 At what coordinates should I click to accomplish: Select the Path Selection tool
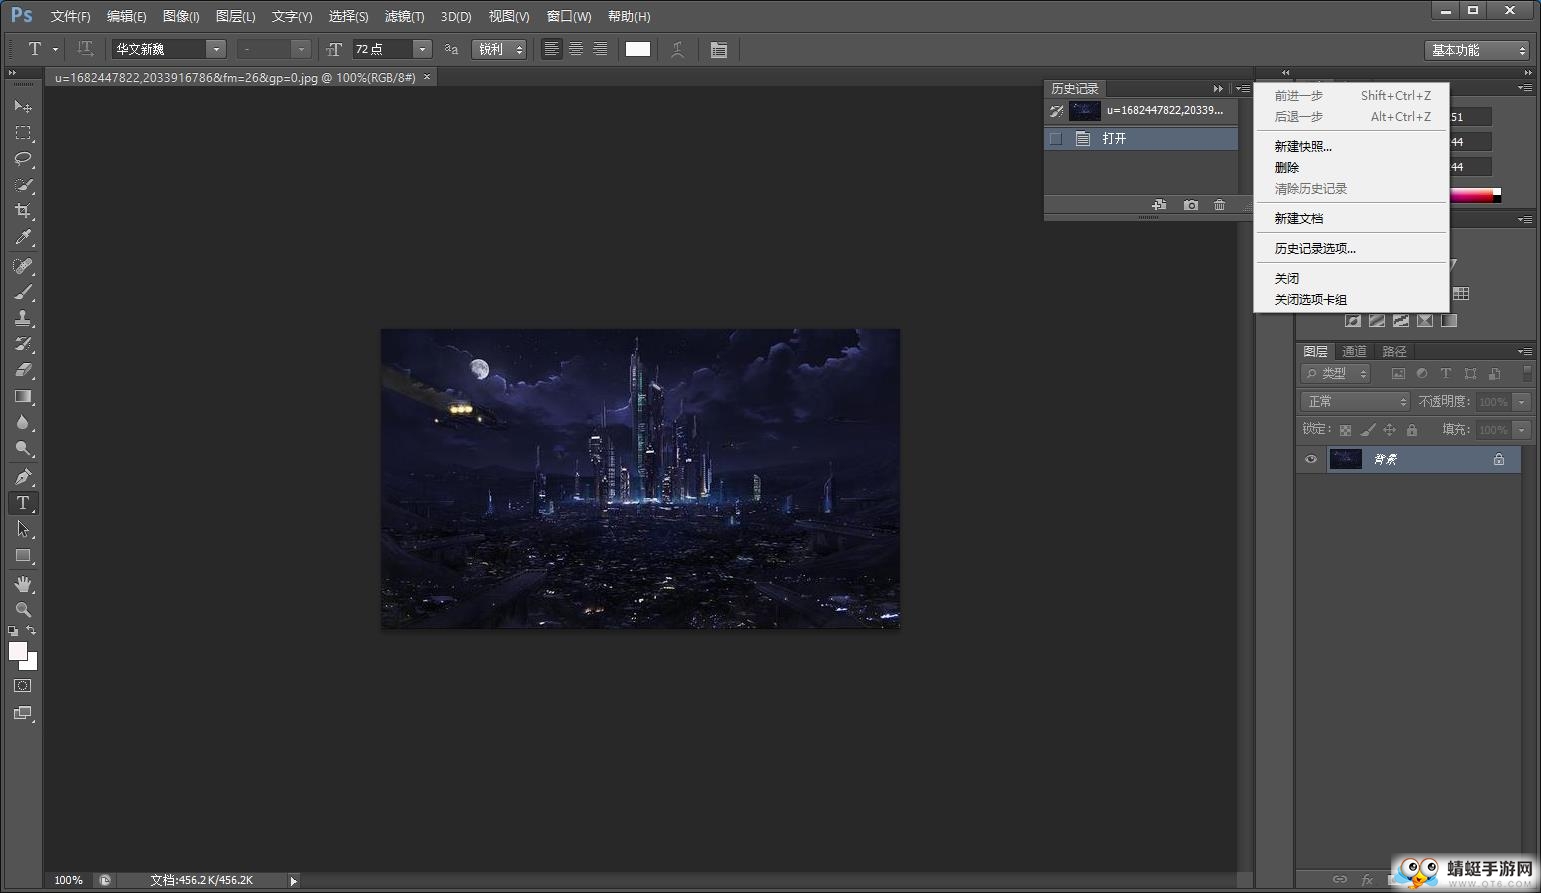(x=23, y=529)
